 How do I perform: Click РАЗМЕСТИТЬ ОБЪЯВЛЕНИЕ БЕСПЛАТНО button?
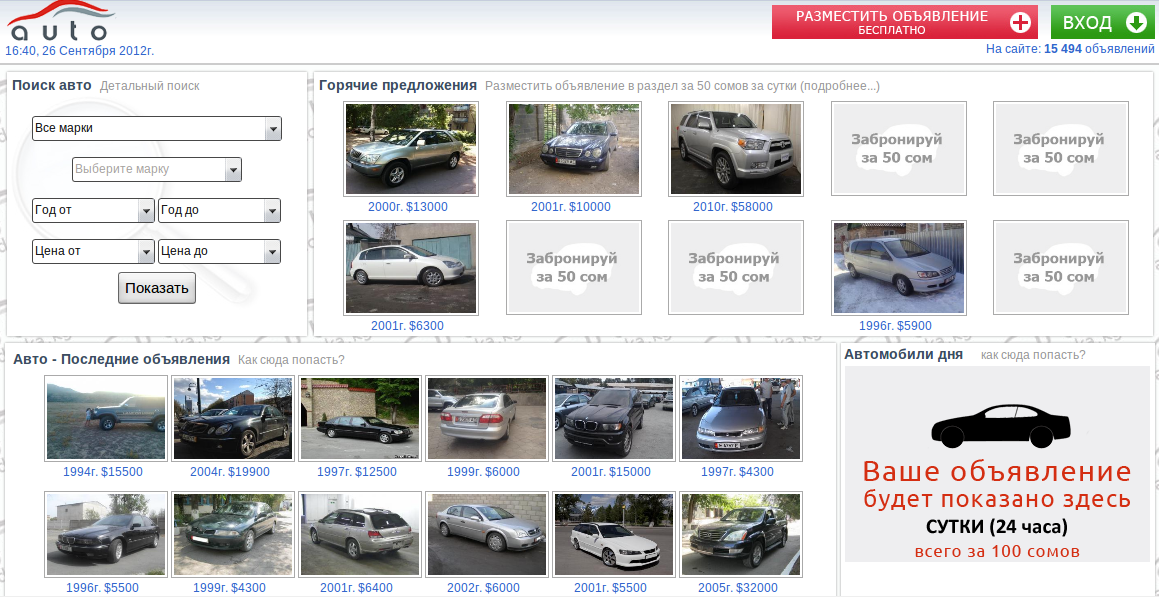point(905,22)
